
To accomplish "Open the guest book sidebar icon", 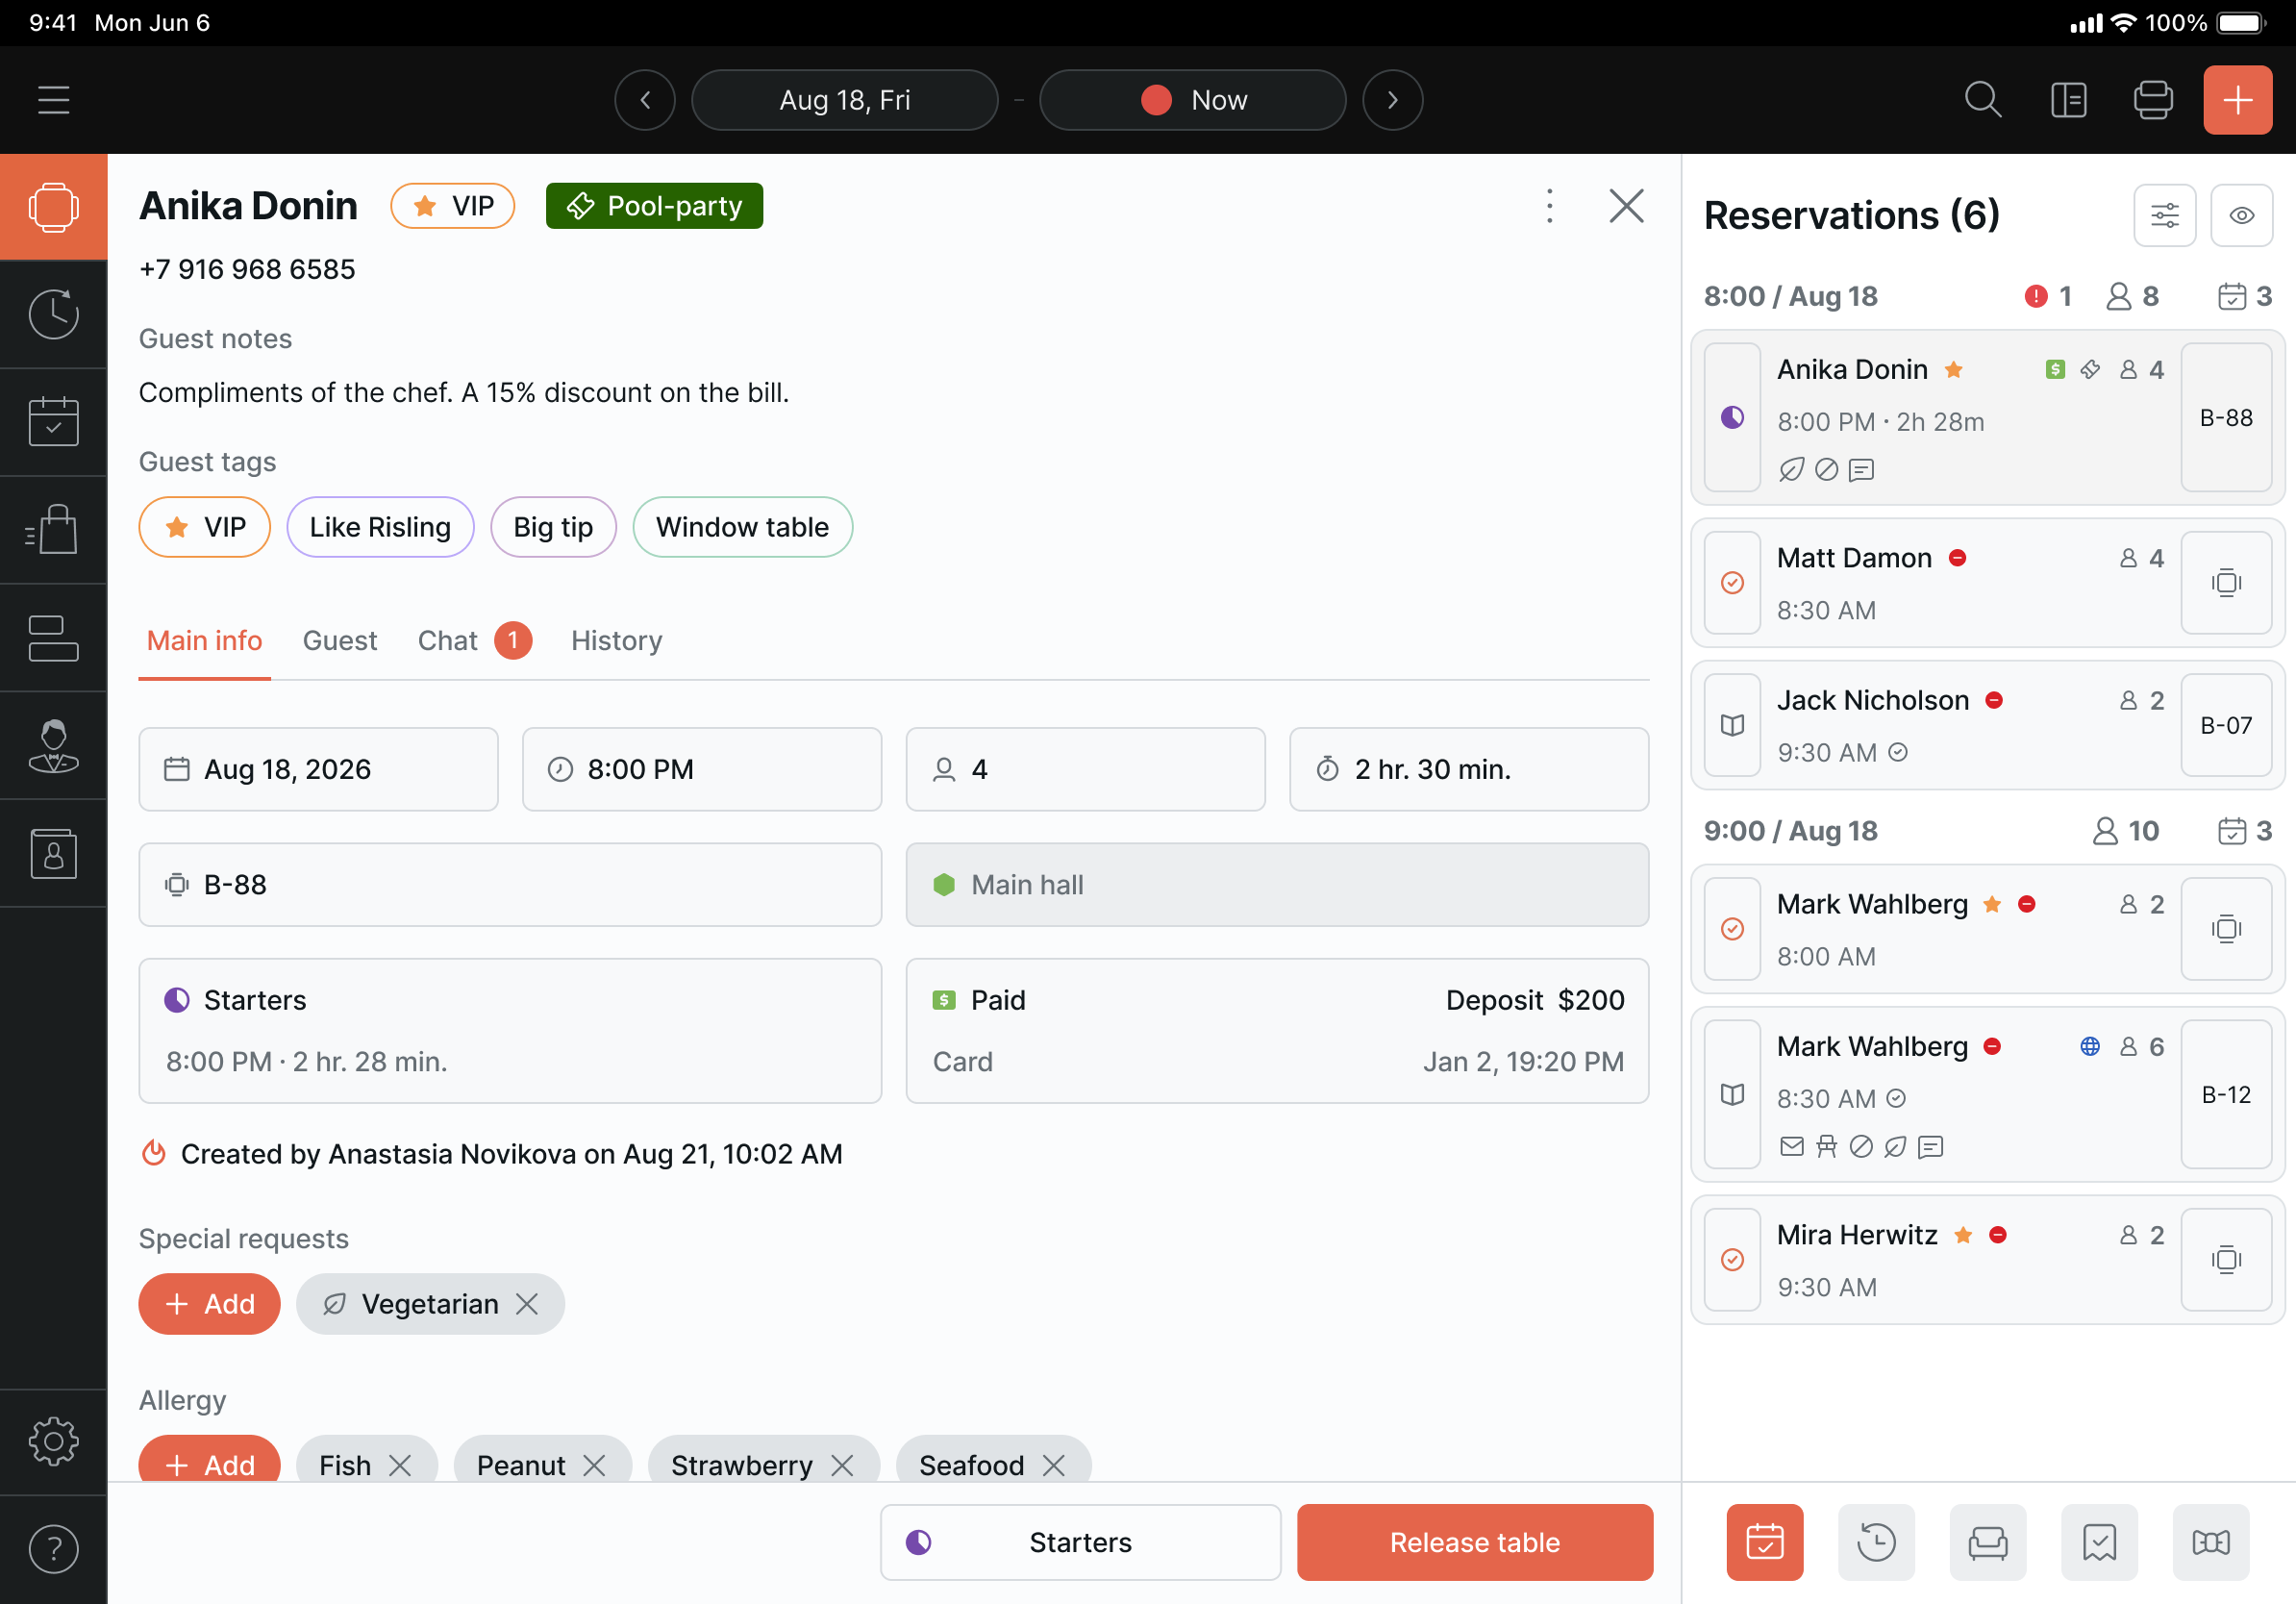I will (53, 853).
